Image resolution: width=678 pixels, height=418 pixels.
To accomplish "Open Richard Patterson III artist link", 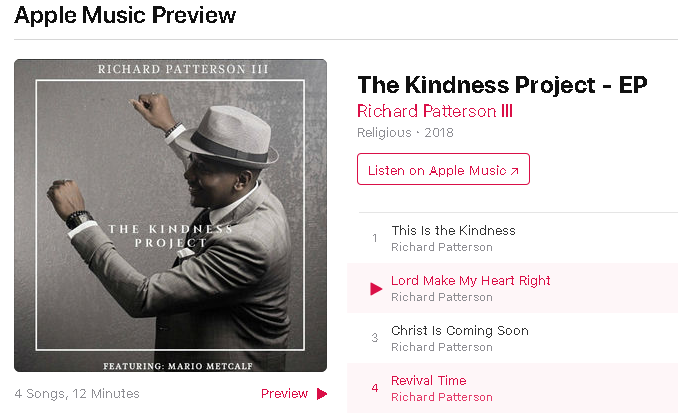I will click(435, 111).
